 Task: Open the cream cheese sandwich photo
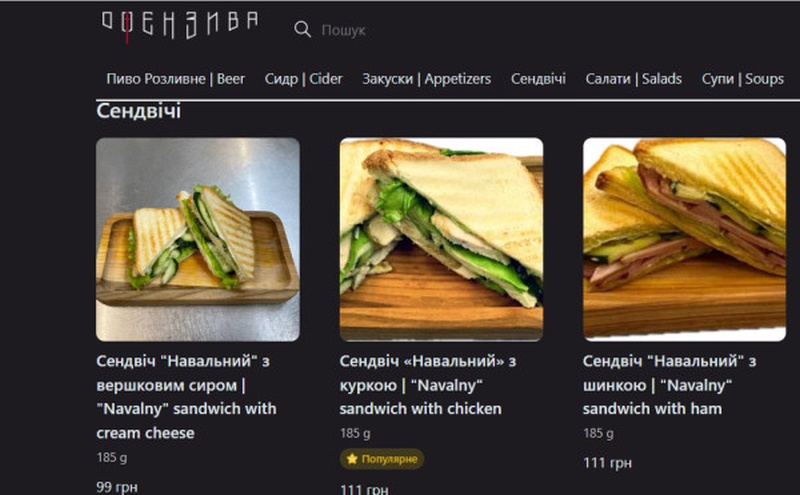click(198, 239)
